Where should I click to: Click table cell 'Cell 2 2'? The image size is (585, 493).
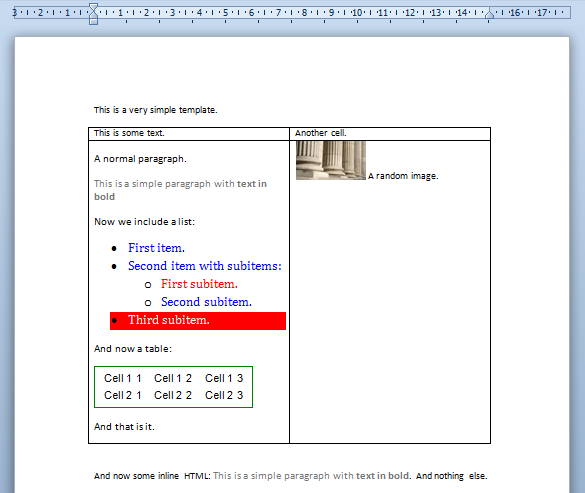pos(173,395)
